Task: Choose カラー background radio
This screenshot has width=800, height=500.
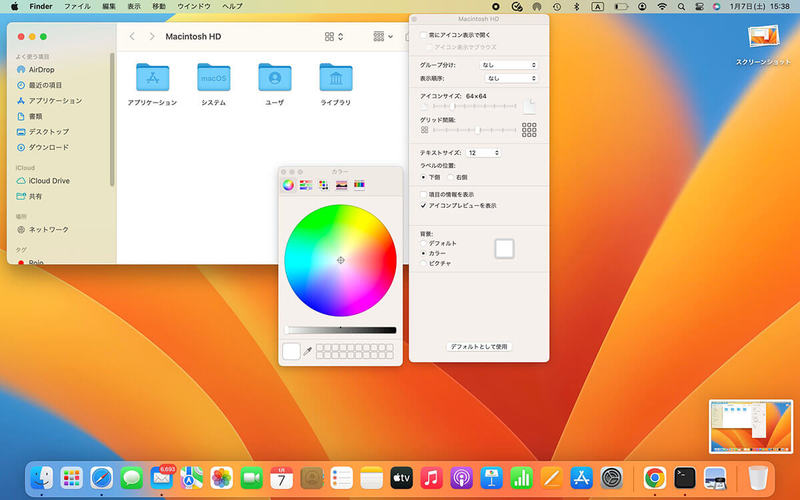Action: click(x=423, y=254)
